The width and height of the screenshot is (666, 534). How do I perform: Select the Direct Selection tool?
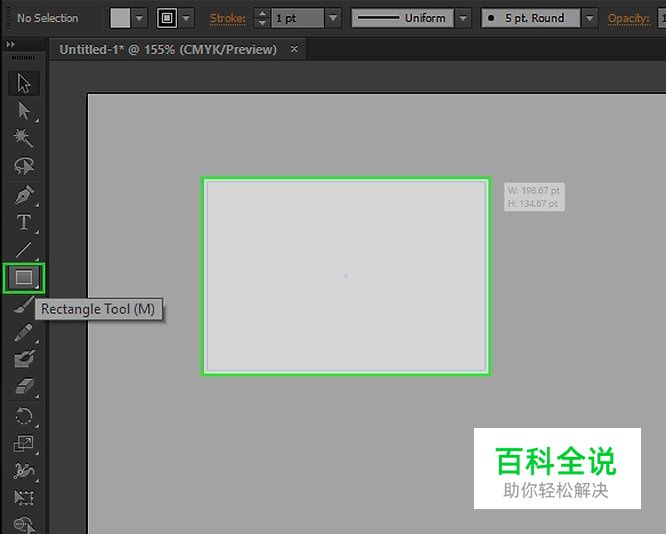coord(24,111)
